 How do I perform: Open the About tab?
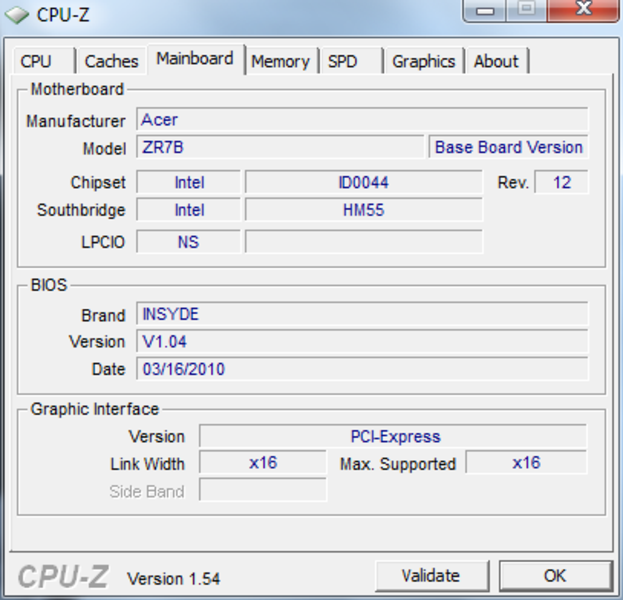point(497,61)
